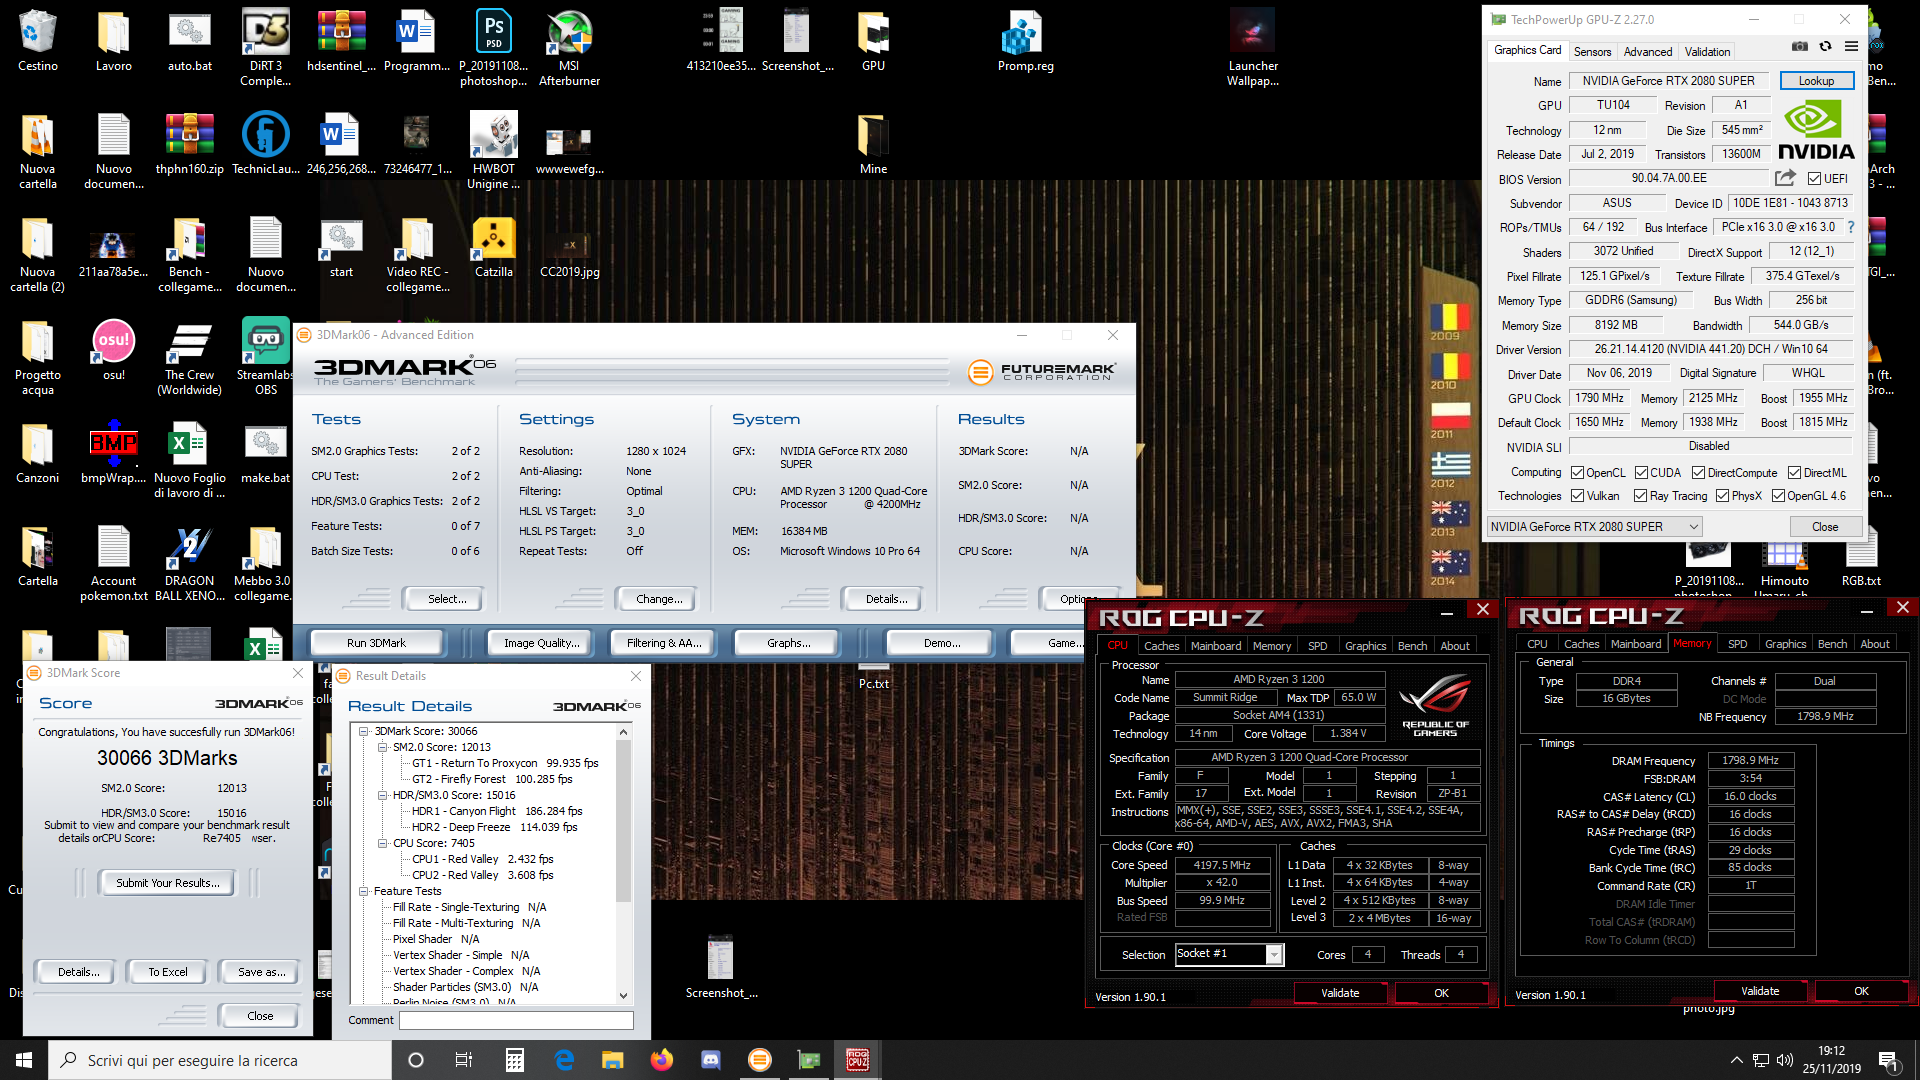Screen dimensions: 1920x1080
Task: Open ROG CPU-Z taskbar icon
Action: point(858,1060)
